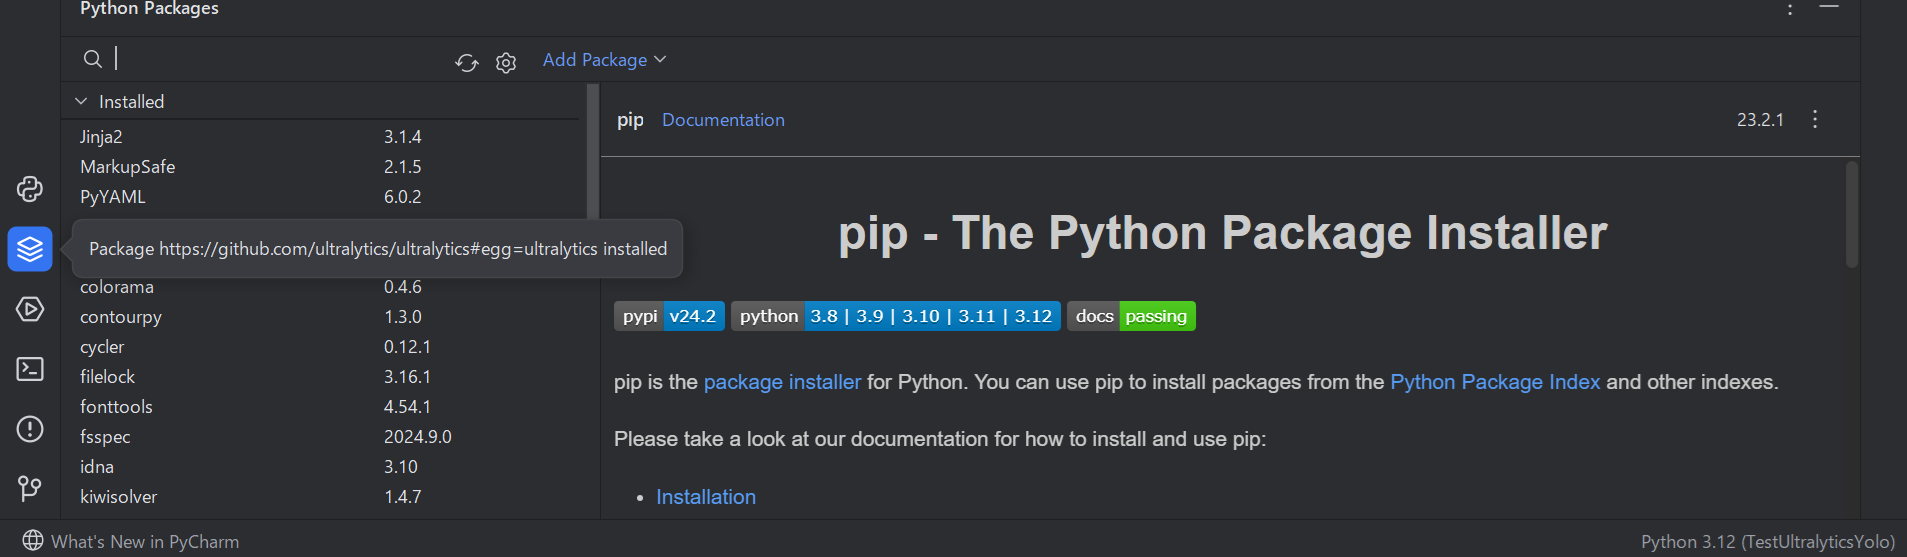Click the documentation pane vertical scrollbar
This screenshot has height=557, width=1907.
1852,215
